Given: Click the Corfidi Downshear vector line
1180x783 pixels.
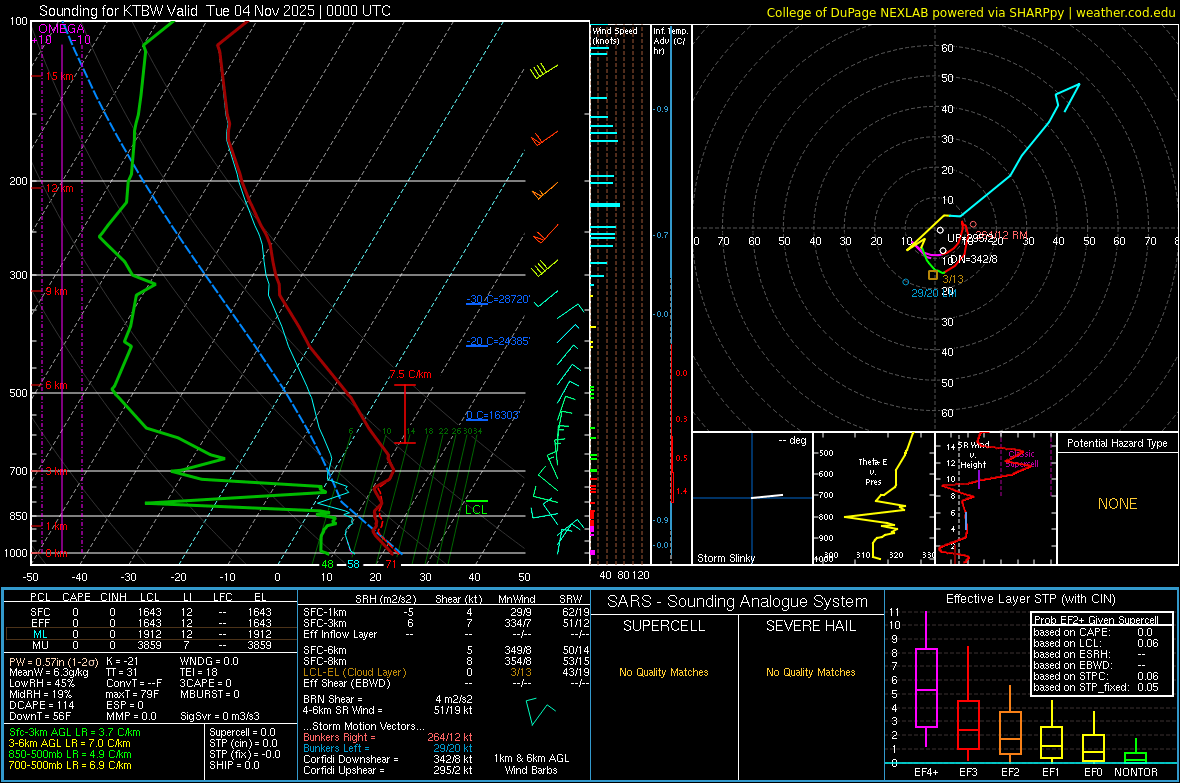Looking at the screenshot, I should point(388,759).
